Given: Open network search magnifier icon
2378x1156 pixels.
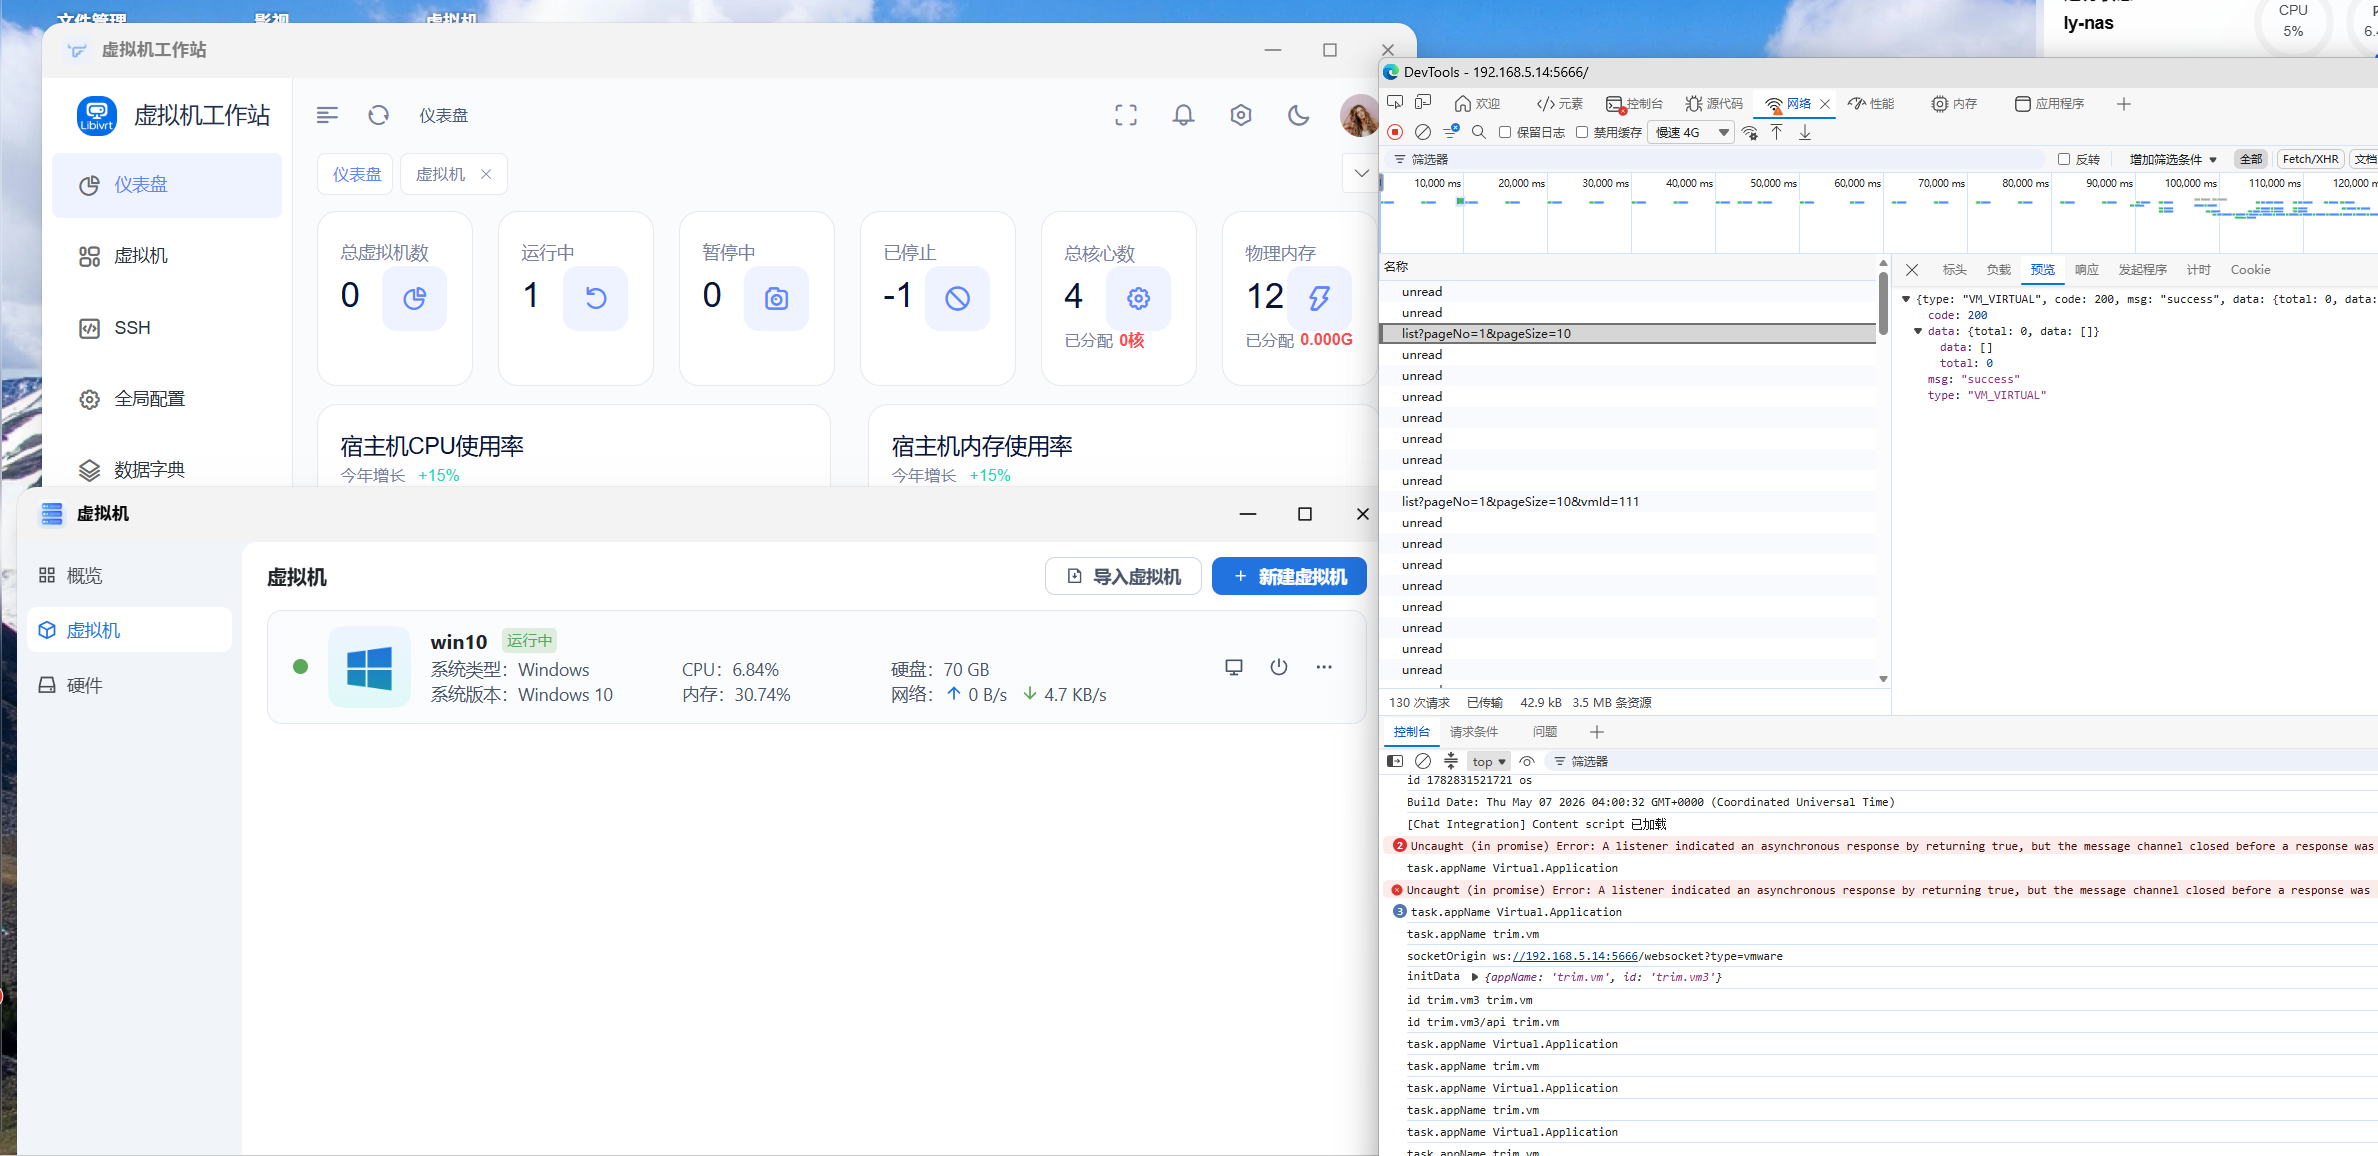Looking at the screenshot, I should point(1479,132).
